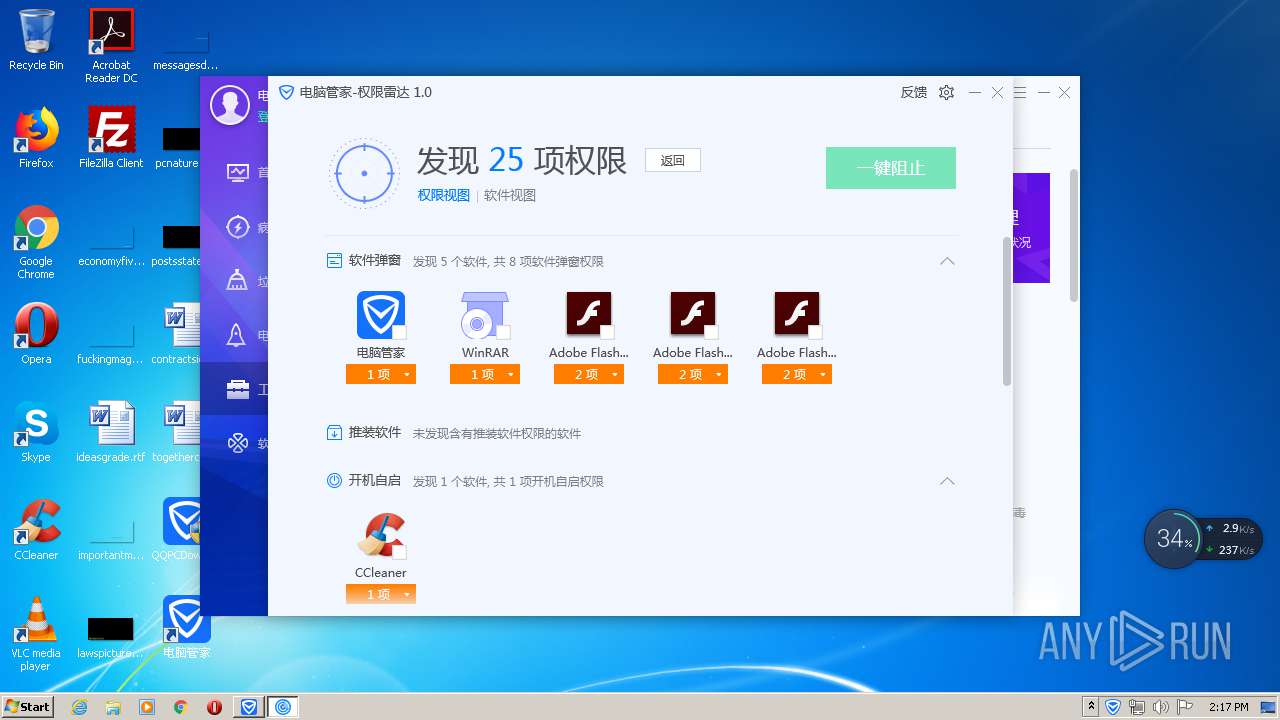The width and height of the screenshot is (1280, 720).
Task: Open the 2项 dropdown under the third Adobe Flash
Action: click(x=797, y=374)
